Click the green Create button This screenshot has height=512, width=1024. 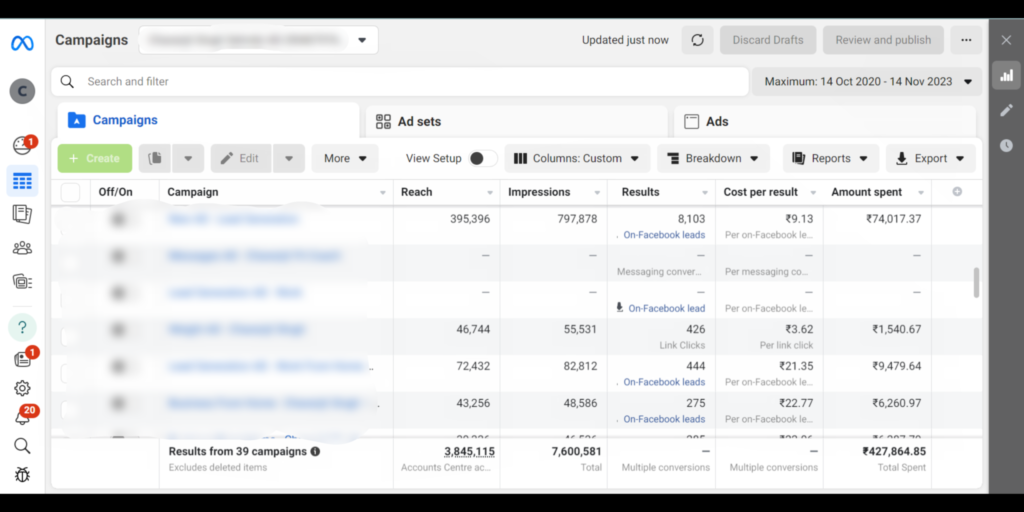[95, 158]
